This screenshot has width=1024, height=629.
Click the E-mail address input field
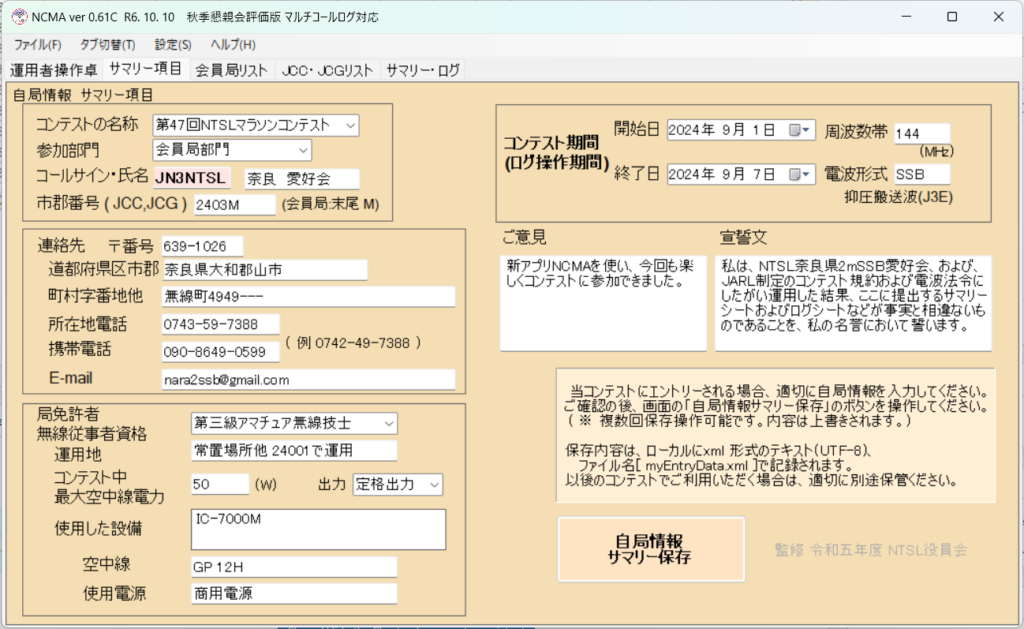click(x=307, y=380)
